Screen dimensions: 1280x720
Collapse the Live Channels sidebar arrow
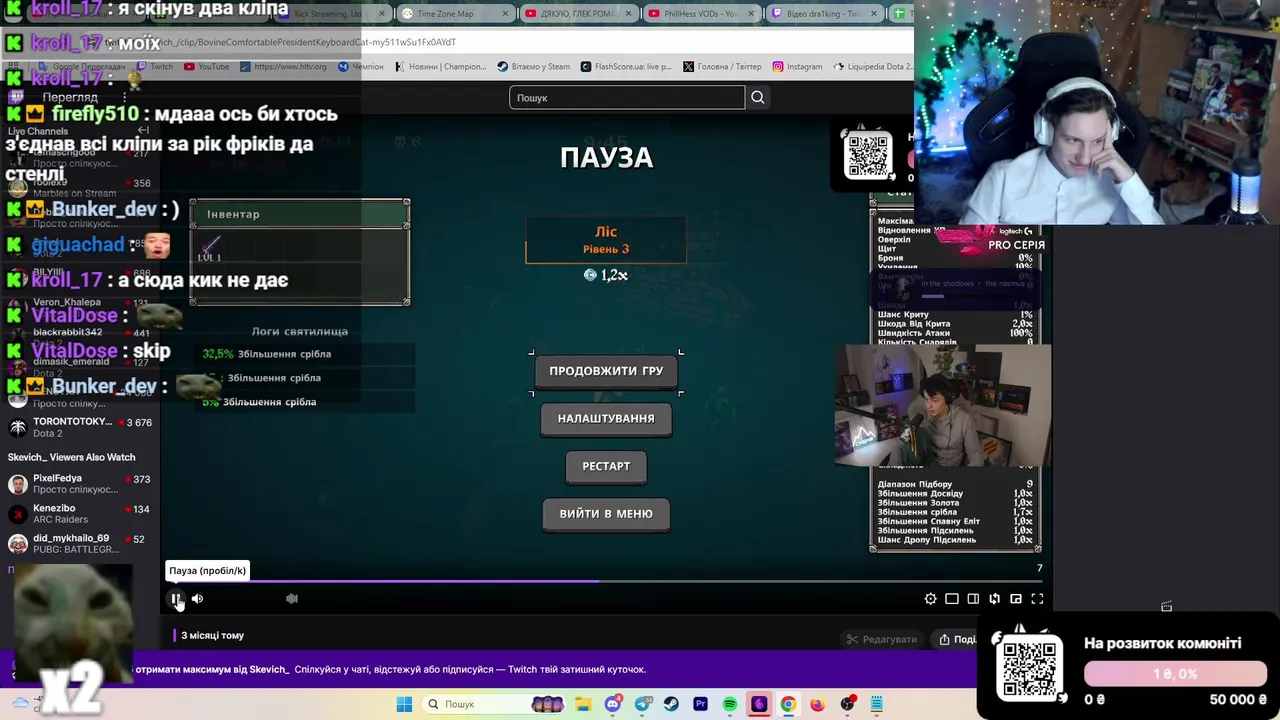pyautogui.click(x=143, y=131)
